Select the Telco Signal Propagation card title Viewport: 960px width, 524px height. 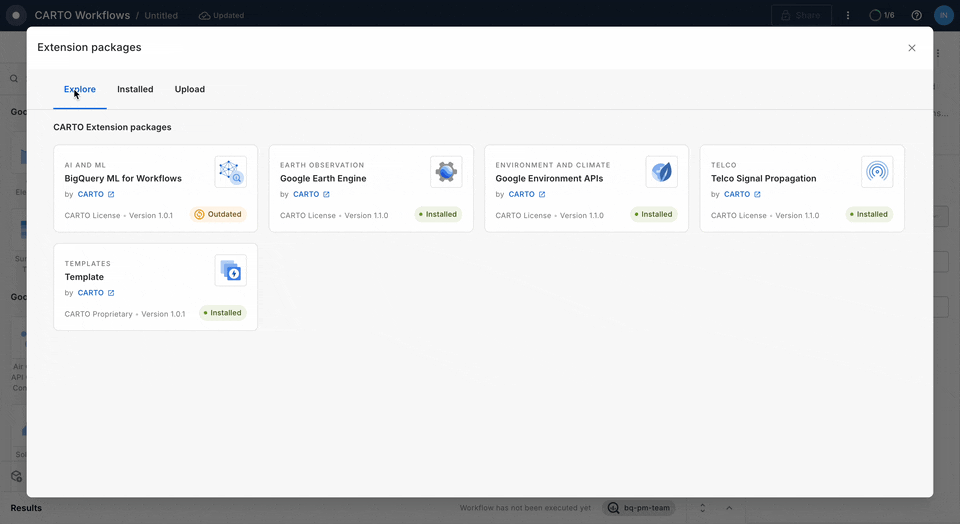coord(763,178)
